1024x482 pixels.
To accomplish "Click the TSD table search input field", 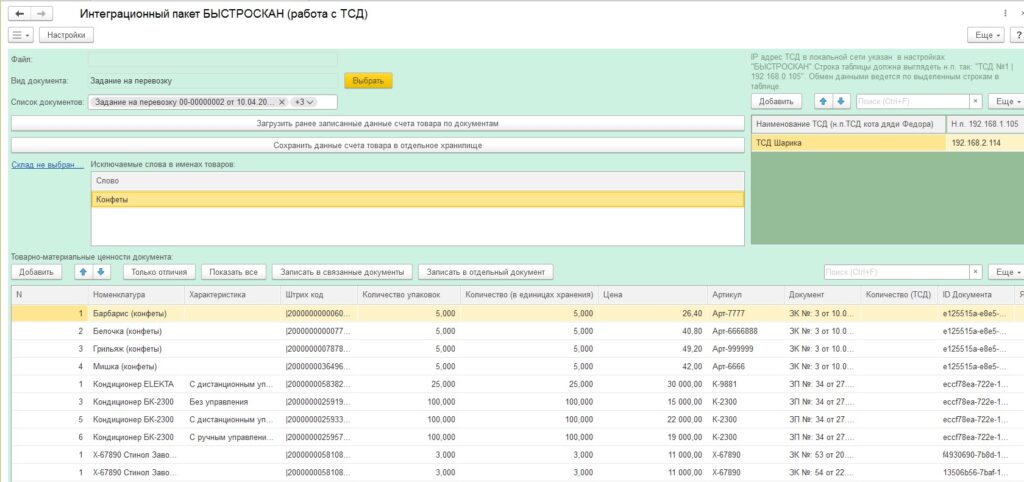I will [912, 101].
